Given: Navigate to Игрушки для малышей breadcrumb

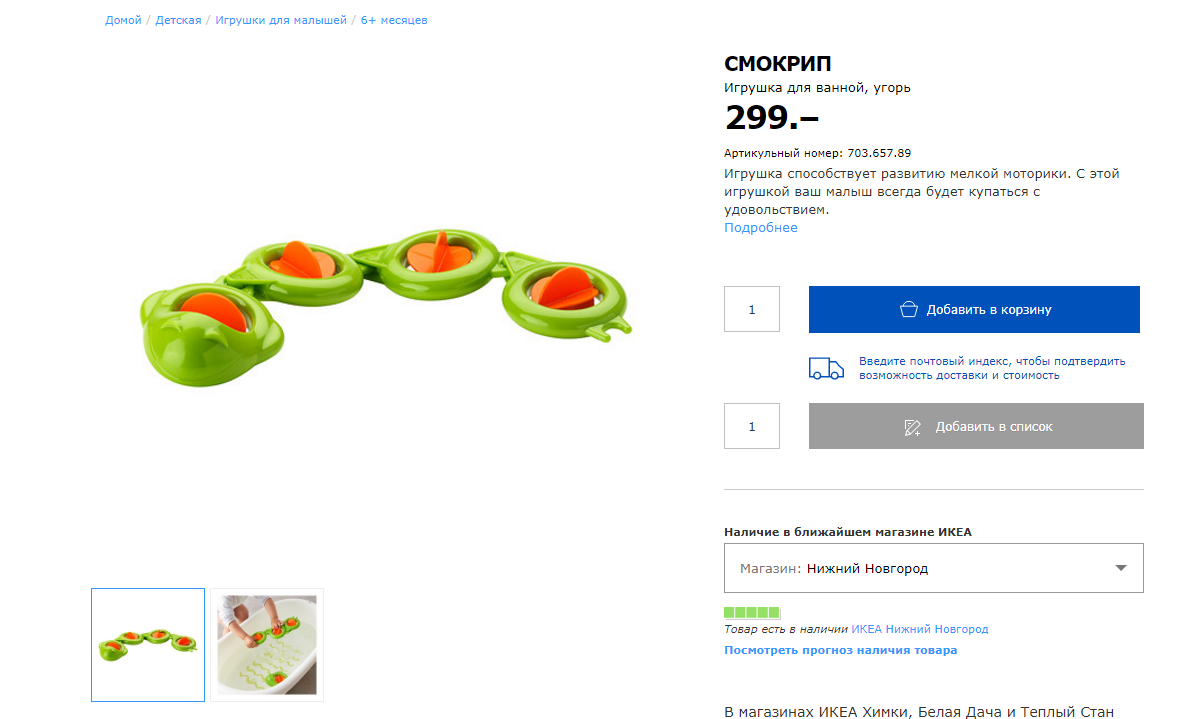Looking at the screenshot, I should coord(281,20).
